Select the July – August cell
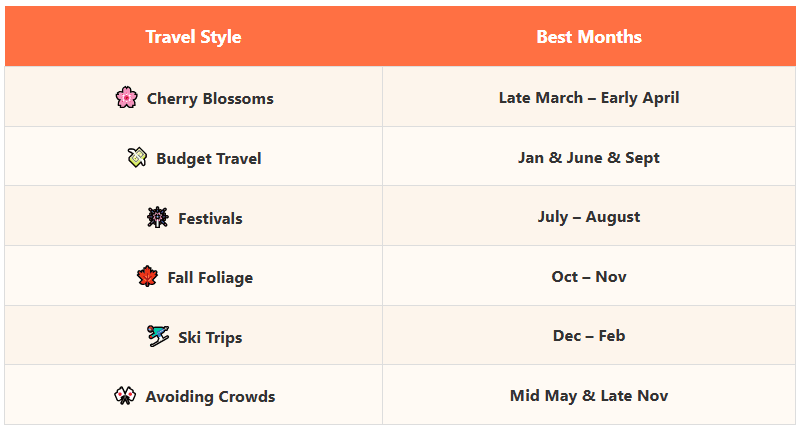This screenshot has height=437, width=802. pyautogui.click(x=589, y=216)
